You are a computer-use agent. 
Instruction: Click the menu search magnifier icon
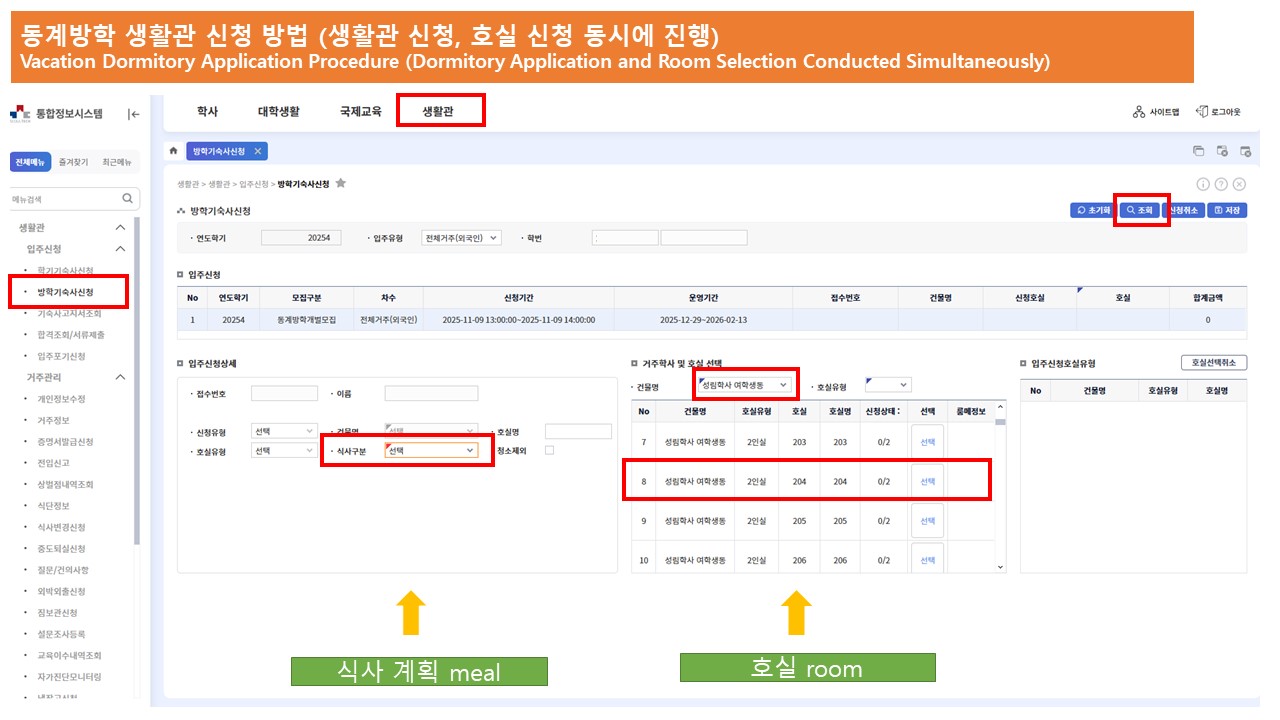[127, 199]
